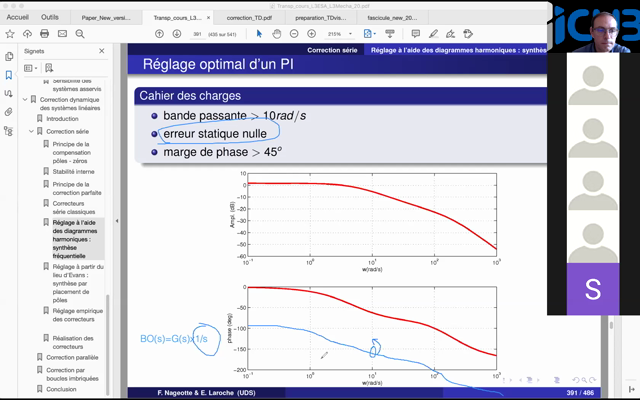This screenshot has width=640, height=400.
Task: Collapse Correction dynamique des systèmes linéaires
Action: [24, 100]
